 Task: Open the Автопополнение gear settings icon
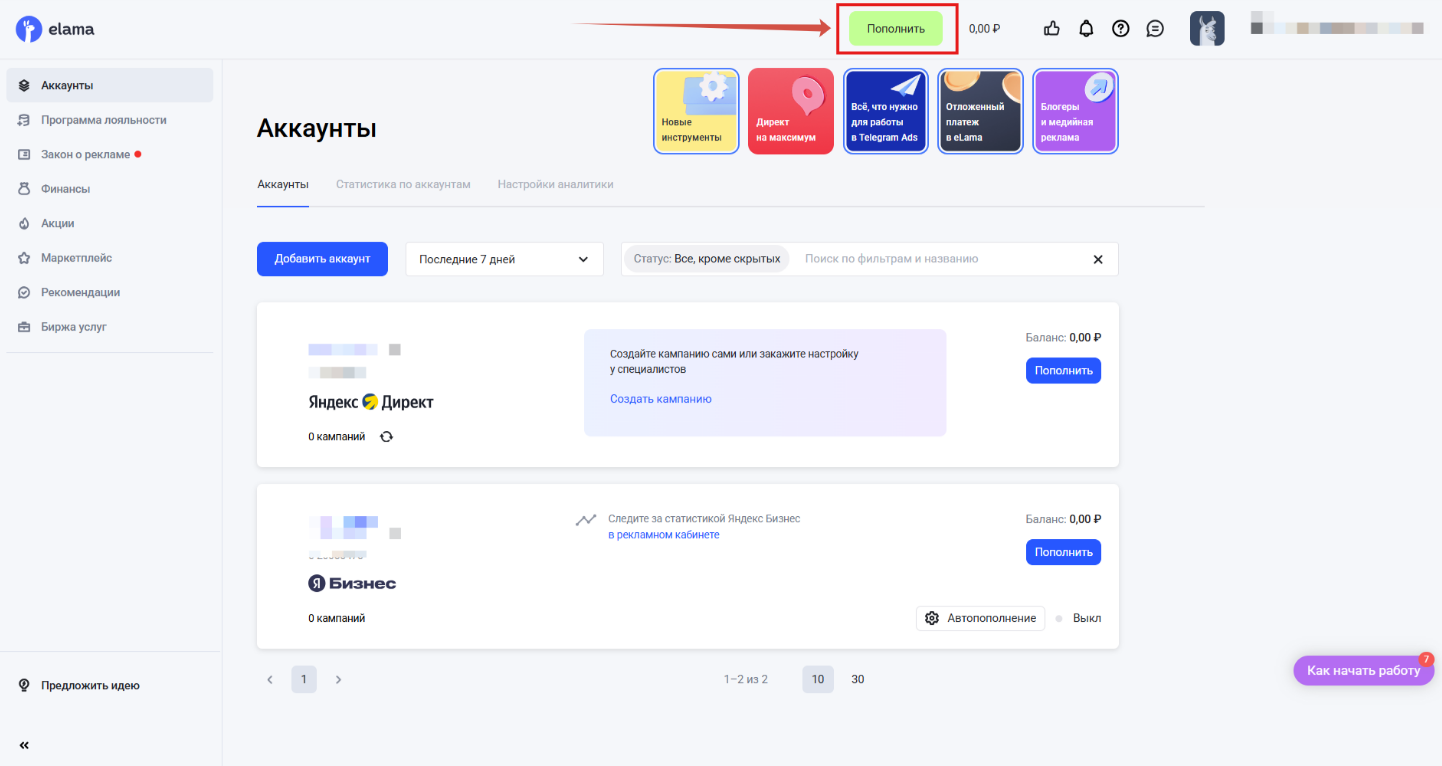tap(933, 618)
